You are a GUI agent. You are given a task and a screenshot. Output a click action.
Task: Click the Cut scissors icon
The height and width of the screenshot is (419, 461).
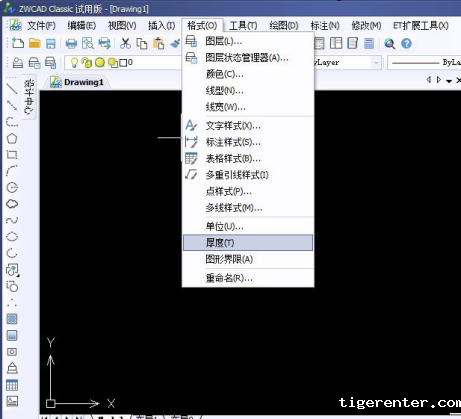point(125,44)
